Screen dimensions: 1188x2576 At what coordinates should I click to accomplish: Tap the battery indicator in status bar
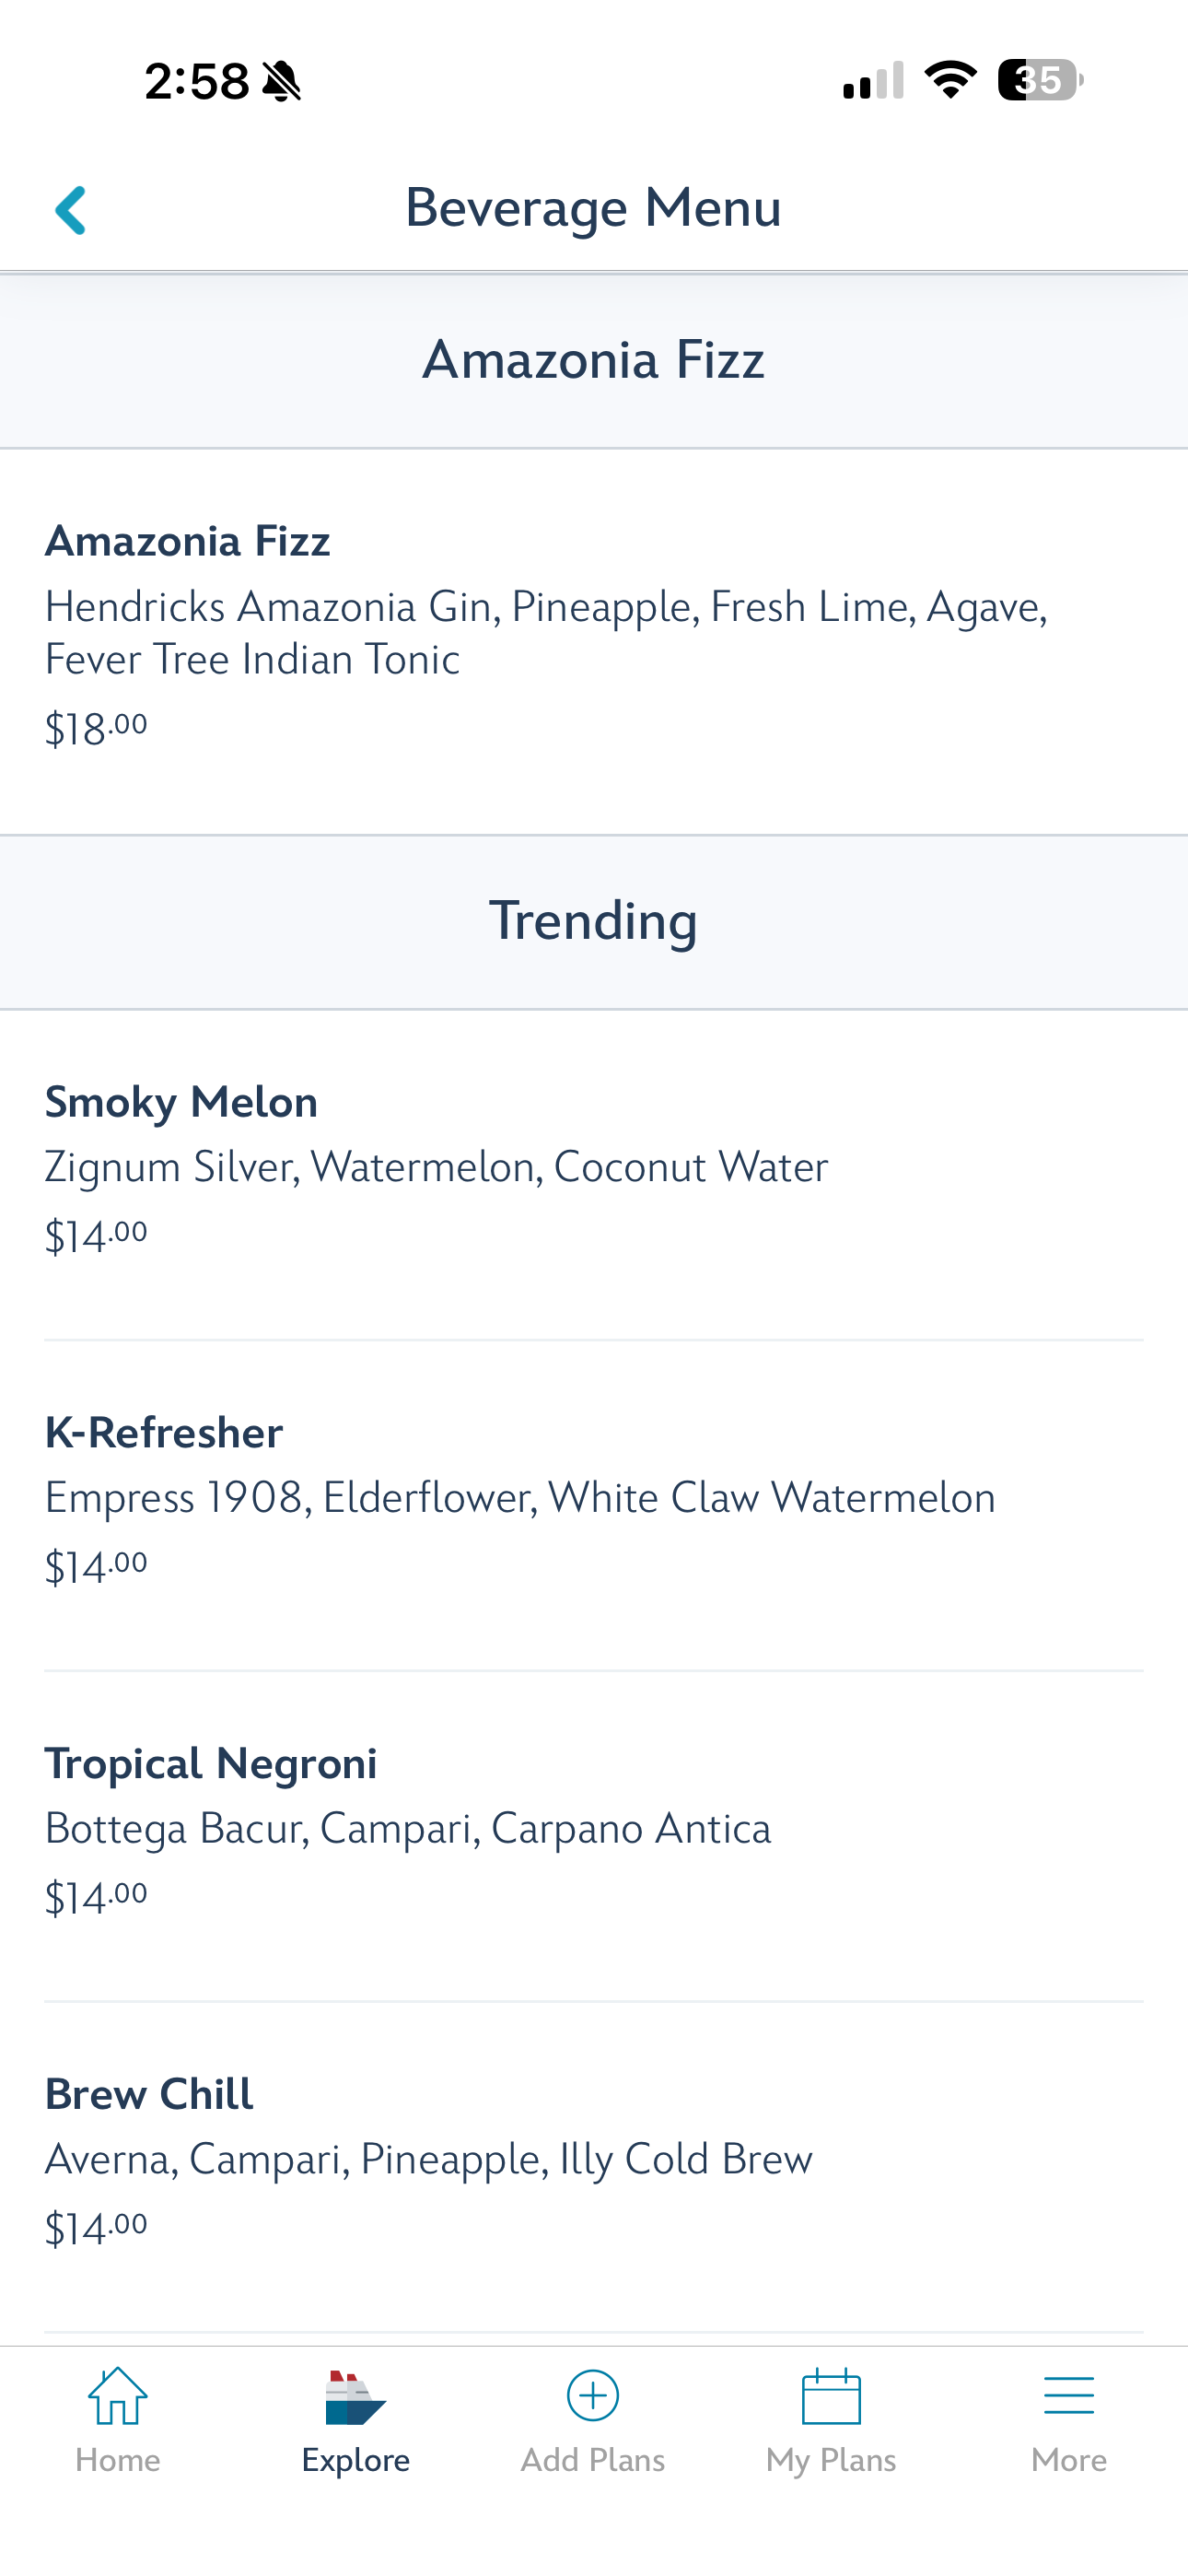(x=1040, y=80)
